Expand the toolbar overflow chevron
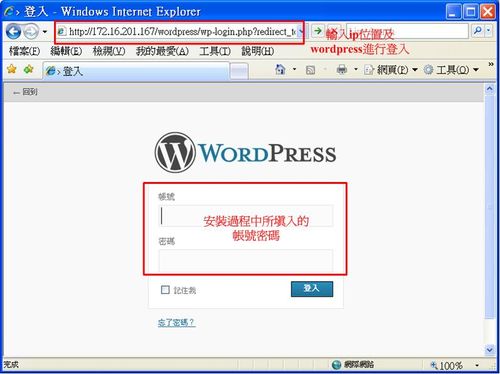 [491, 64]
